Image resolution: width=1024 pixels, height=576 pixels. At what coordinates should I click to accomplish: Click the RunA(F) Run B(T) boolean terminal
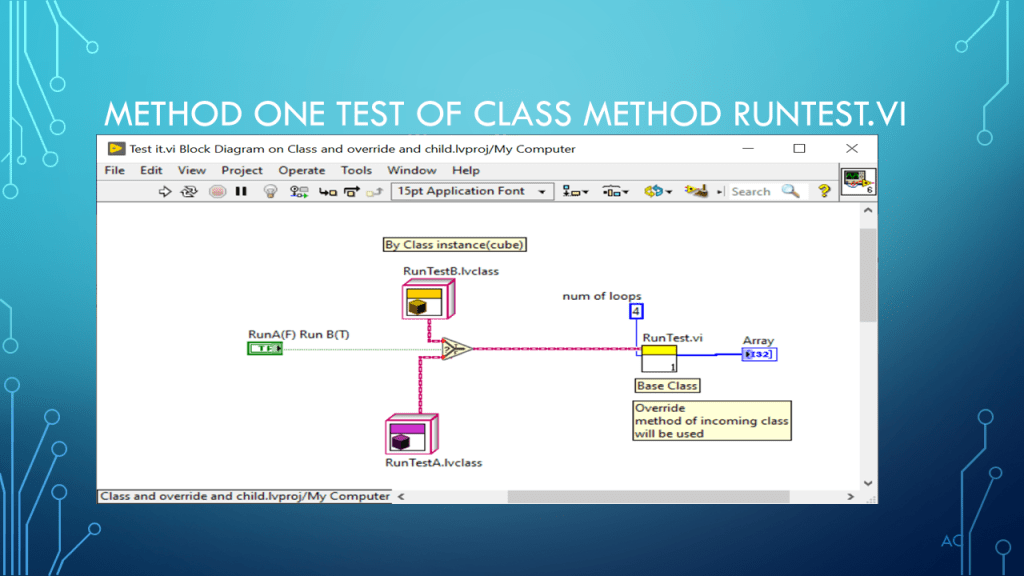(265, 348)
